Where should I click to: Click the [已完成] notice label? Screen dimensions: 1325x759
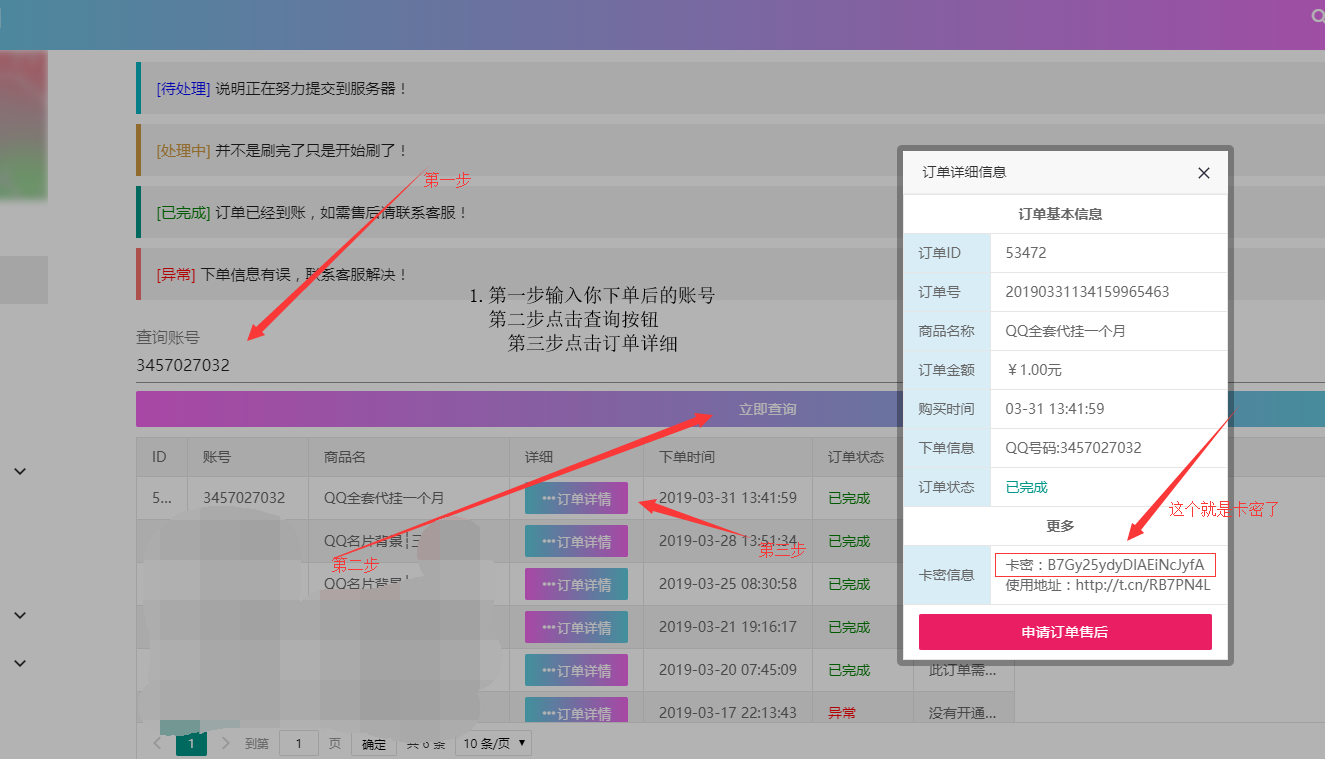point(183,213)
